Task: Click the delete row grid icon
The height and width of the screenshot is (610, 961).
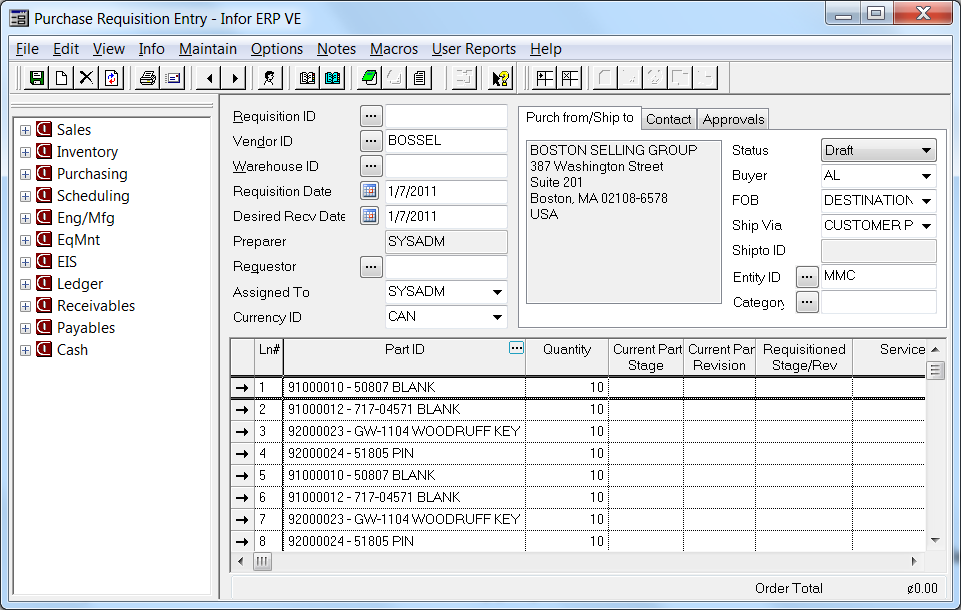Action: [570, 78]
